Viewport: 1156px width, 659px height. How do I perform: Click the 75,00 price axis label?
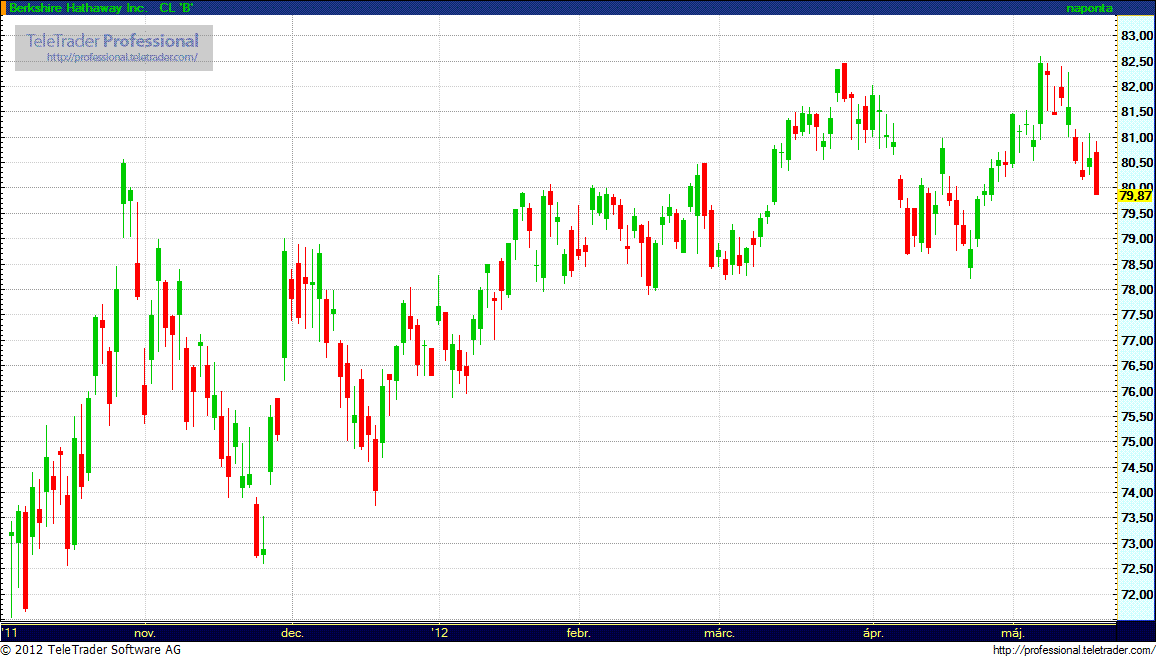pyautogui.click(x=1136, y=442)
